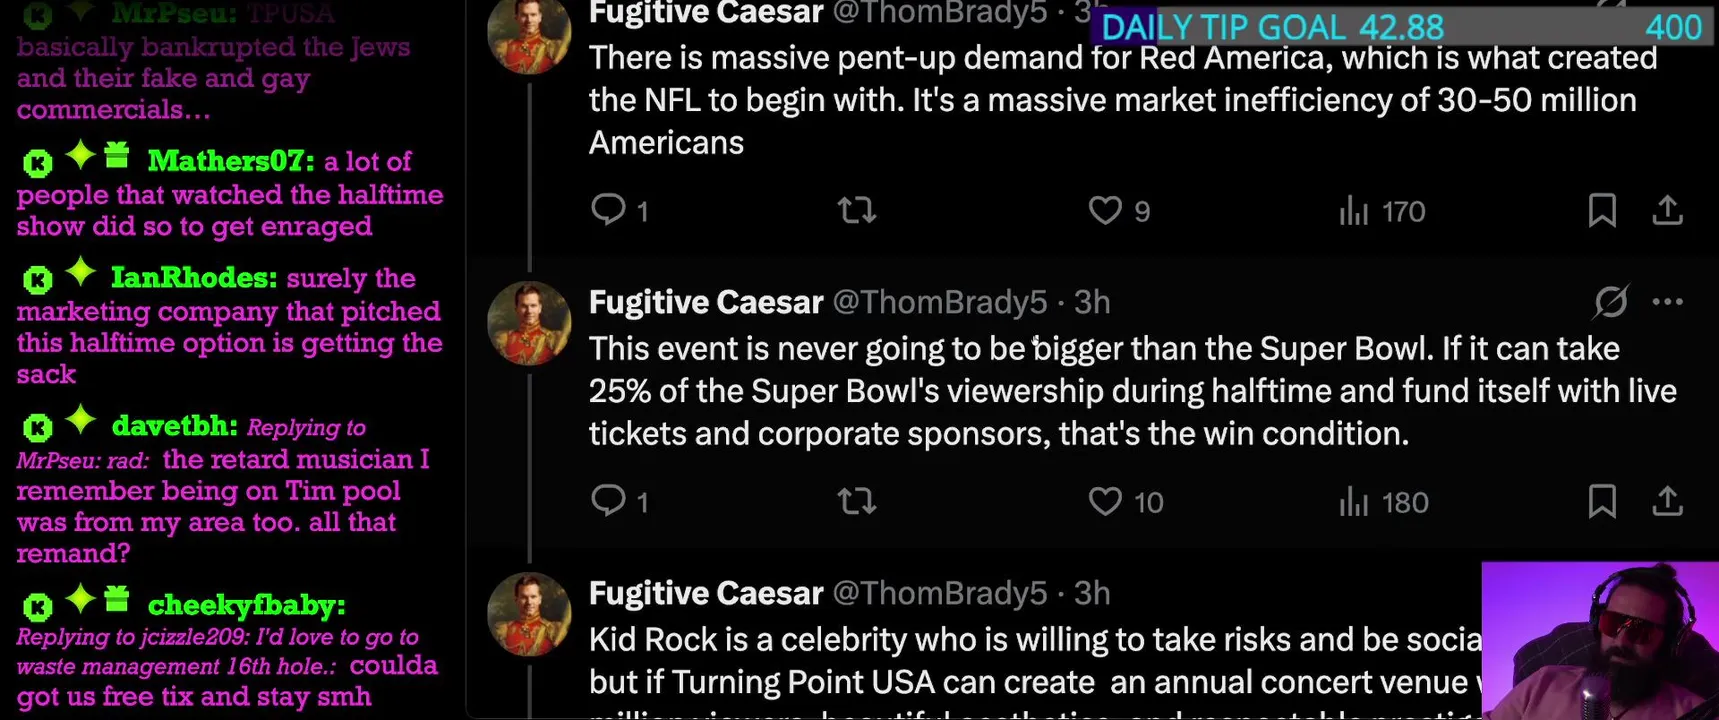This screenshot has height=720, width=1719.
Task: Open the three-dot more options menu
Action: coord(1667,302)
